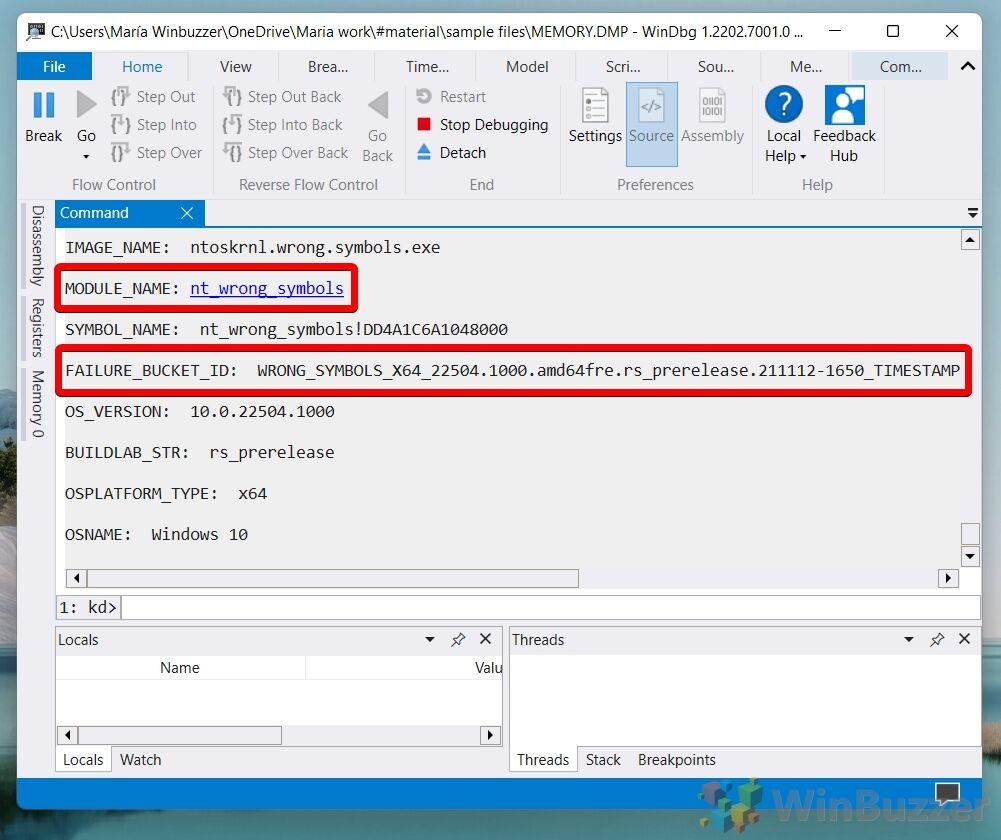
Task: Switch to the Breakpoints ribbon tab
Action: [328, 66]
